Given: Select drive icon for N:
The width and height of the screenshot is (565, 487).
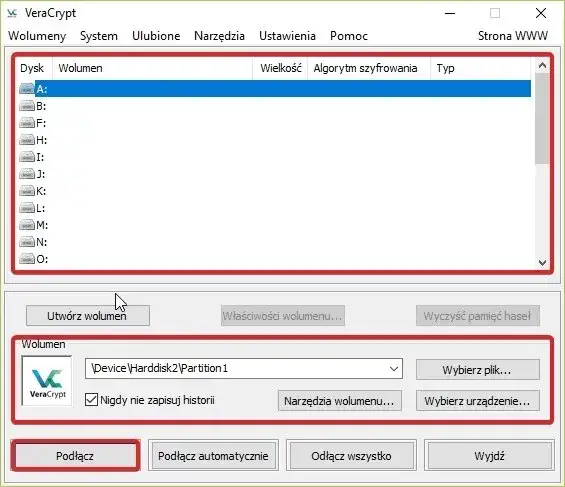Looking at the screenshot, I should click(27, 242).
